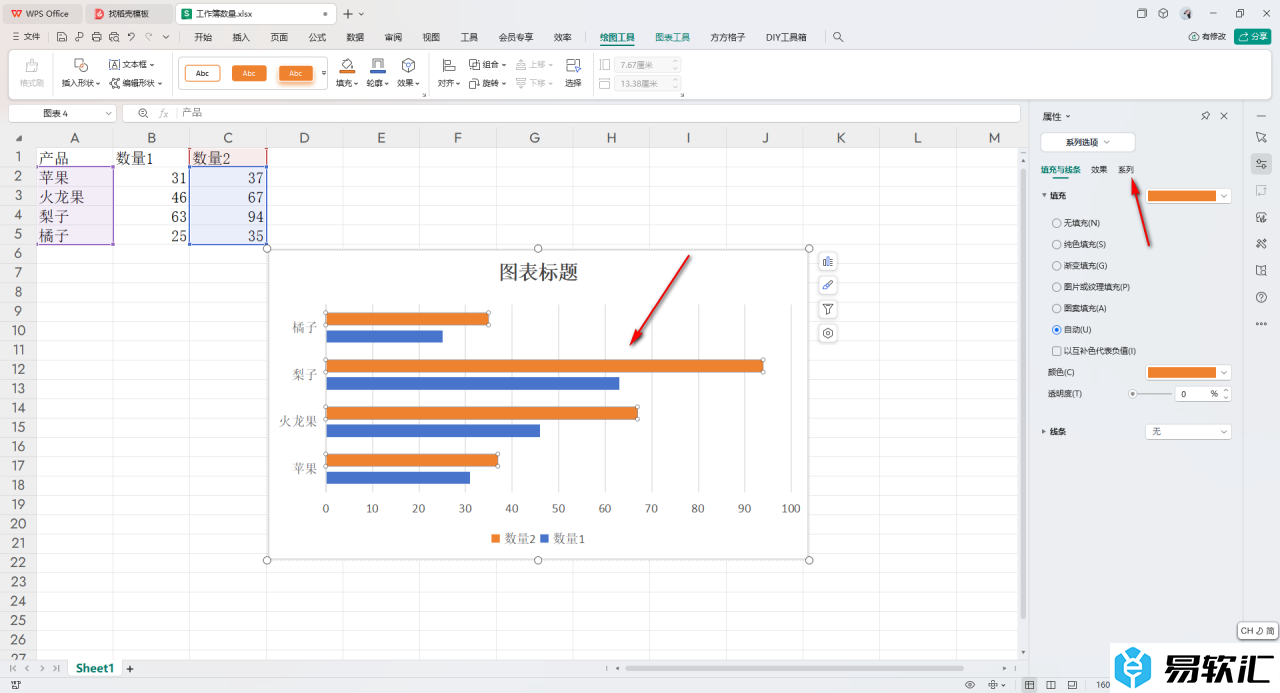This screenshot has height=693, width=1280.
Task: Switch to the Effects tab in Properties
Action: 1099,170
